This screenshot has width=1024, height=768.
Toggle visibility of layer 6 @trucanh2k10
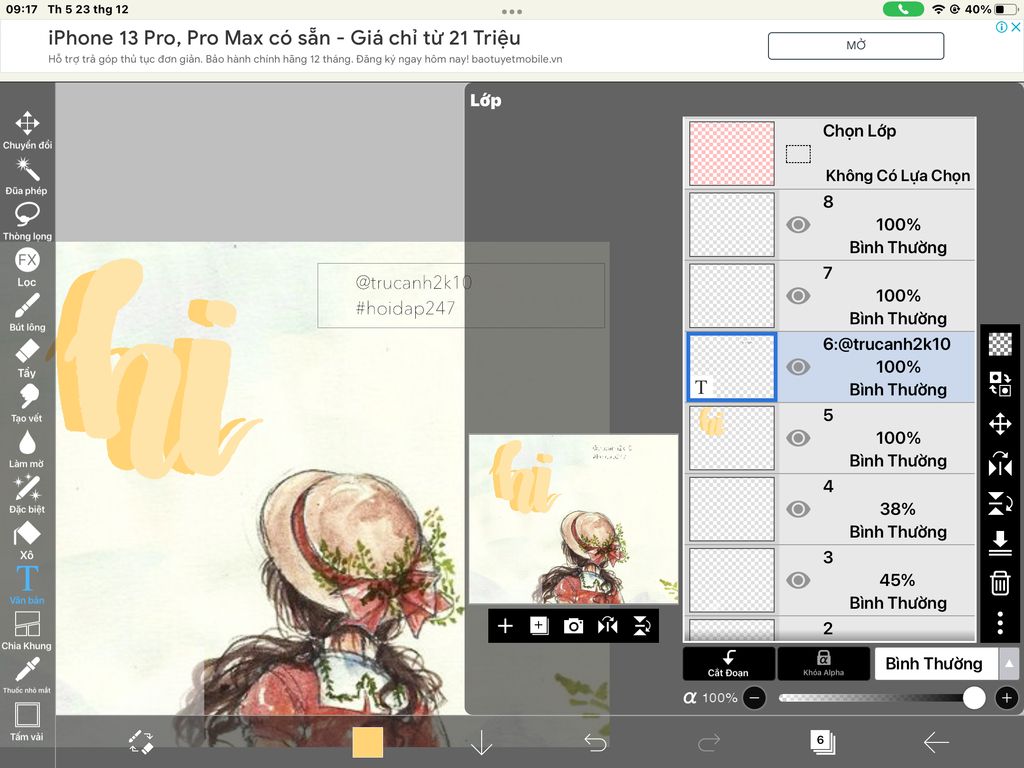click(x=797, y=367)
